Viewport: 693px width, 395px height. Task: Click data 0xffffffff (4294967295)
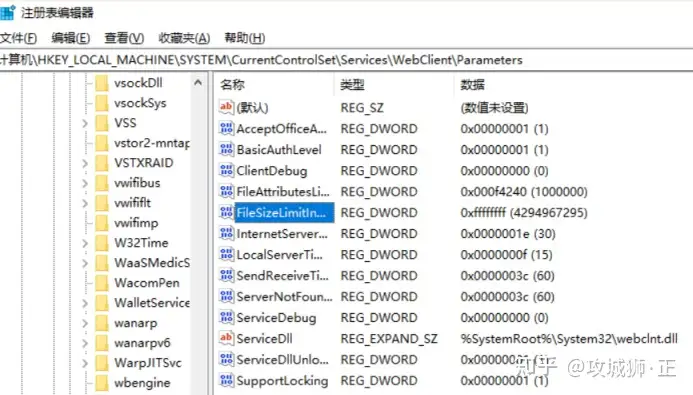click(524, 213)
